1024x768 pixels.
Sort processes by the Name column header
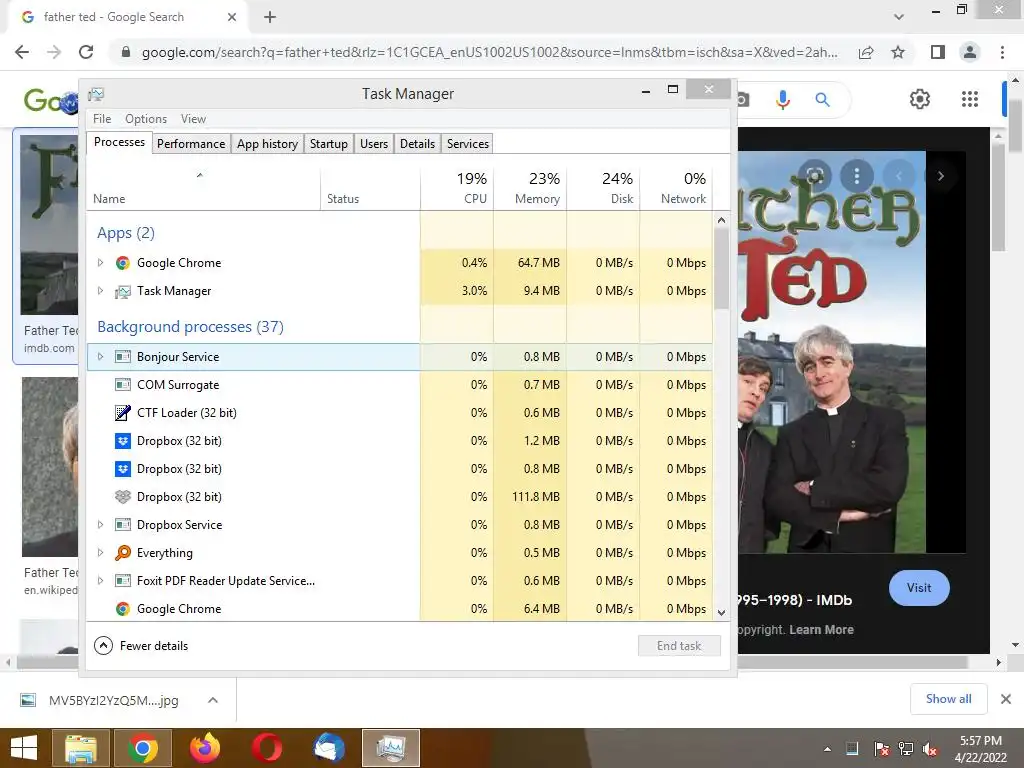tap(203, 188)
